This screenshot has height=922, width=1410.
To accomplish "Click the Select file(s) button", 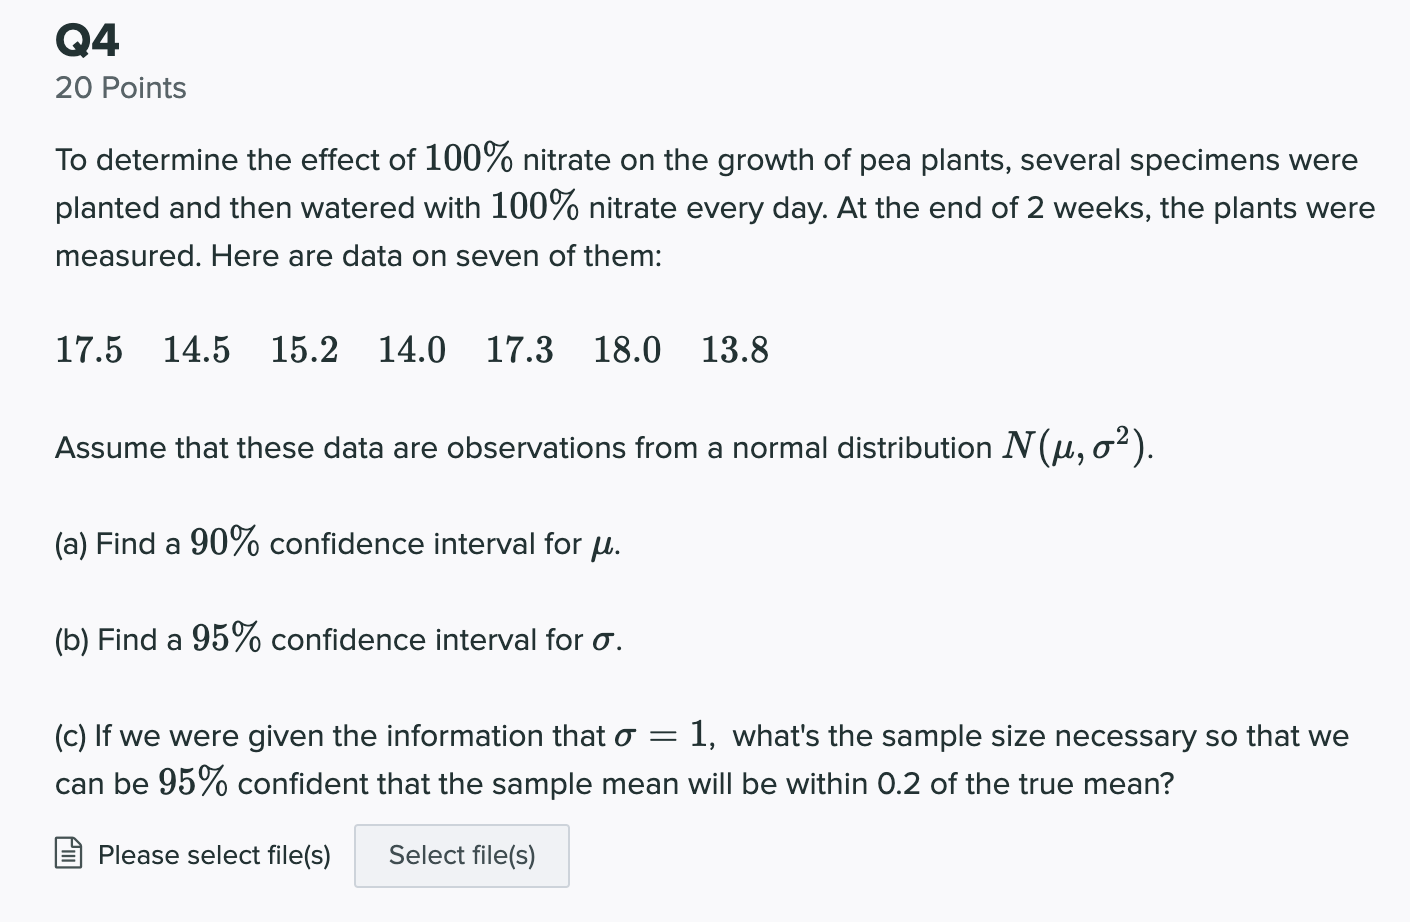I will tap(462, 856).
